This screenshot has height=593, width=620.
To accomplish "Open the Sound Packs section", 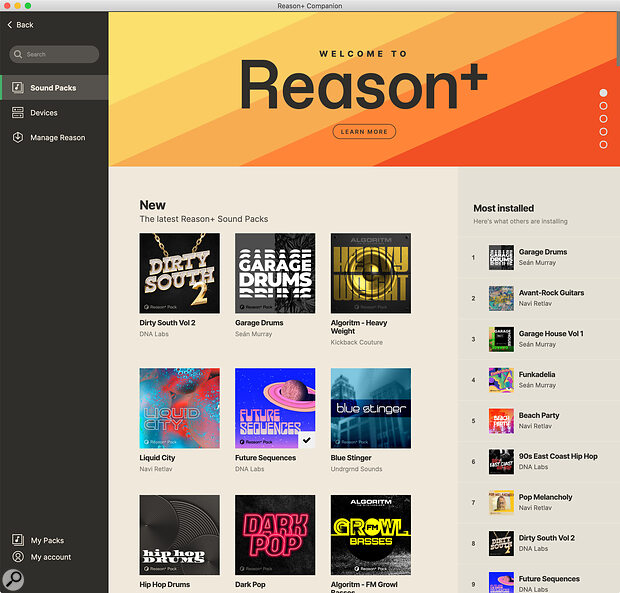I will (x=54, y=87).
